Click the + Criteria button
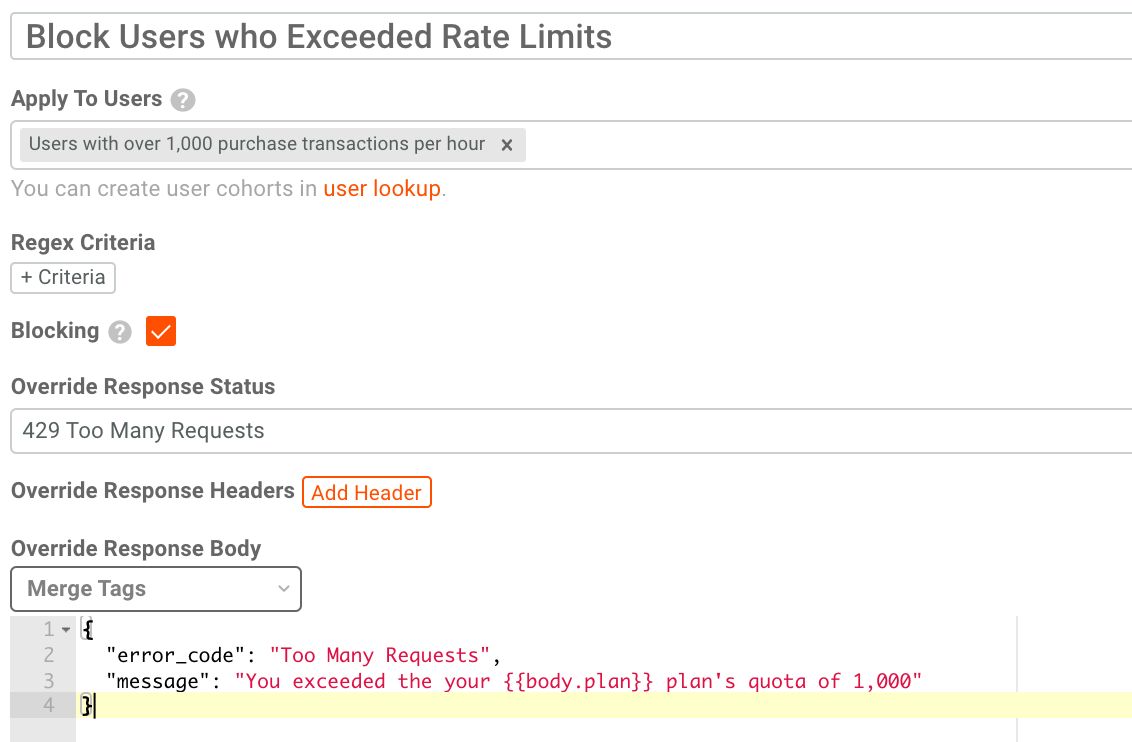 (63, 278)
